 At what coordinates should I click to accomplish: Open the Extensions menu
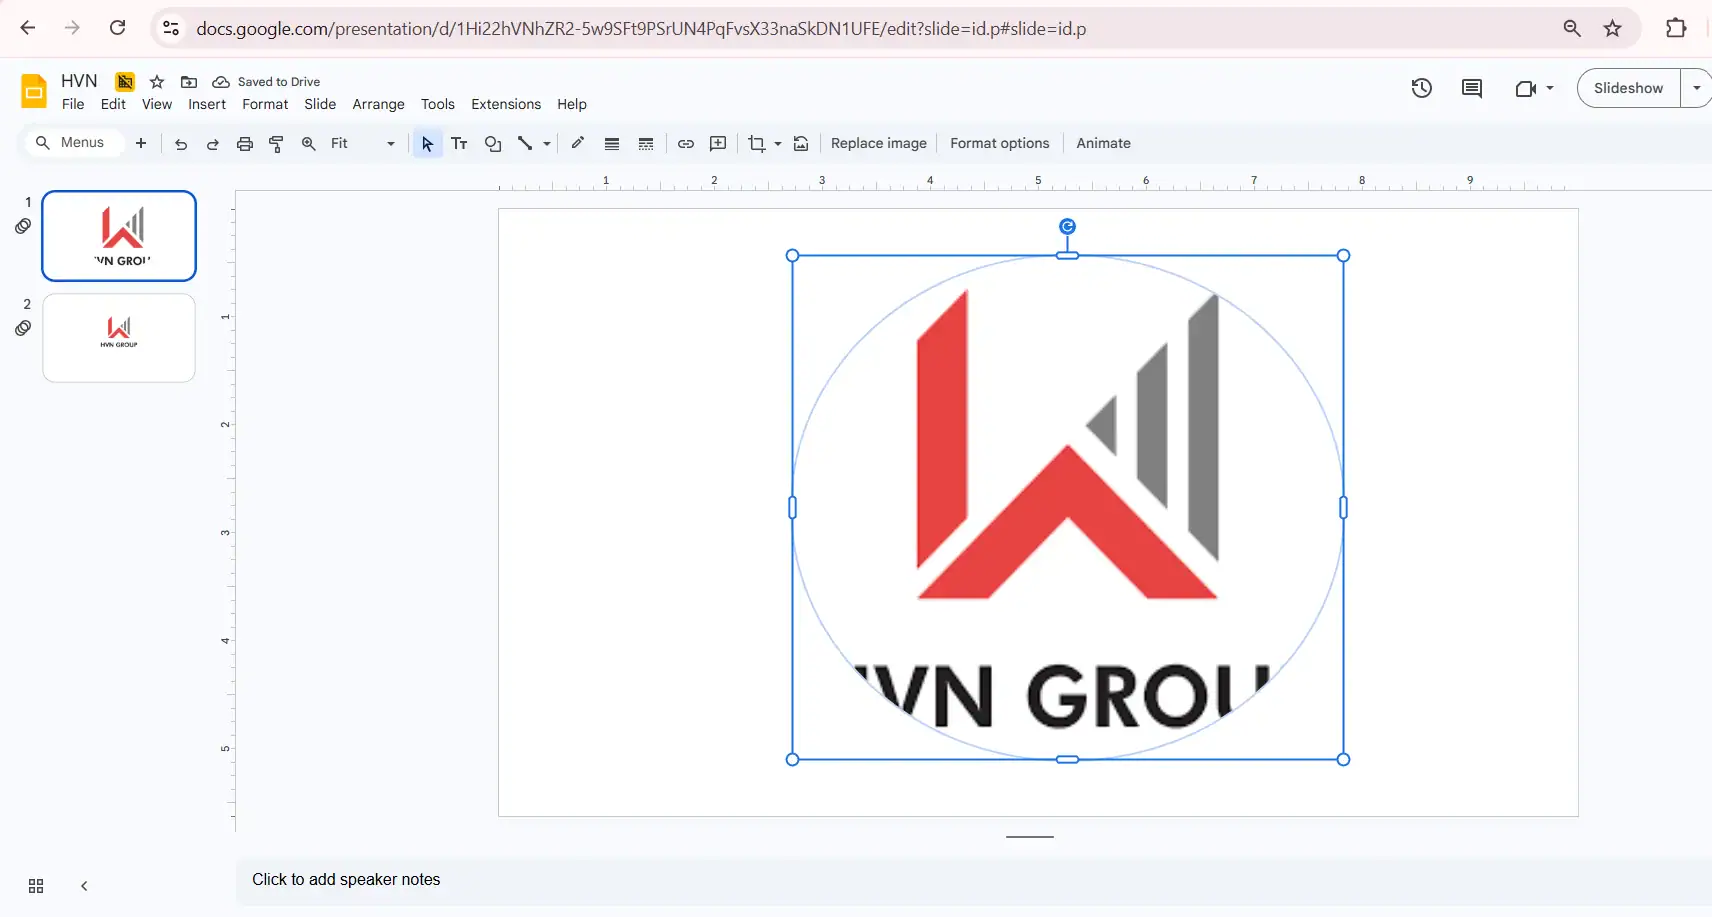click(x=506, y=104)
